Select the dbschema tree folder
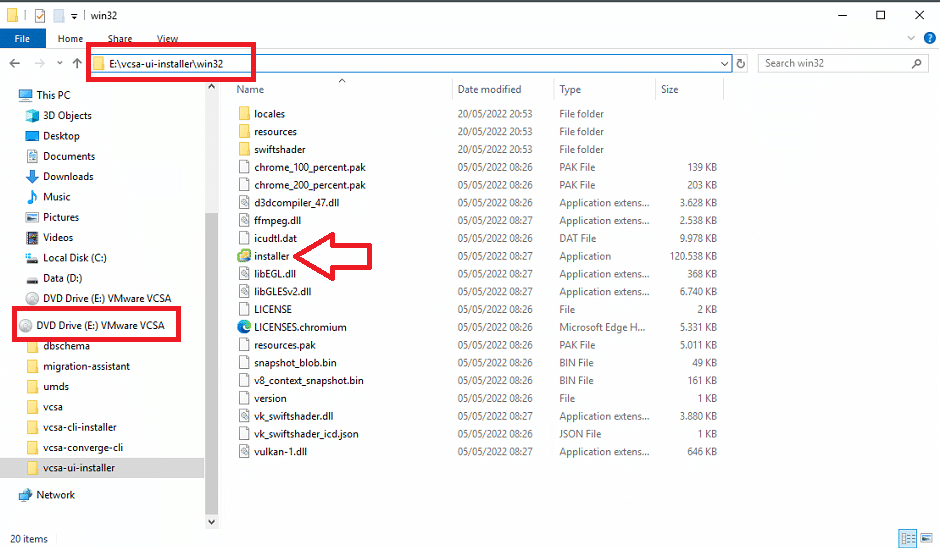This screenshot has width=940, height=548. tap(66, 346)
